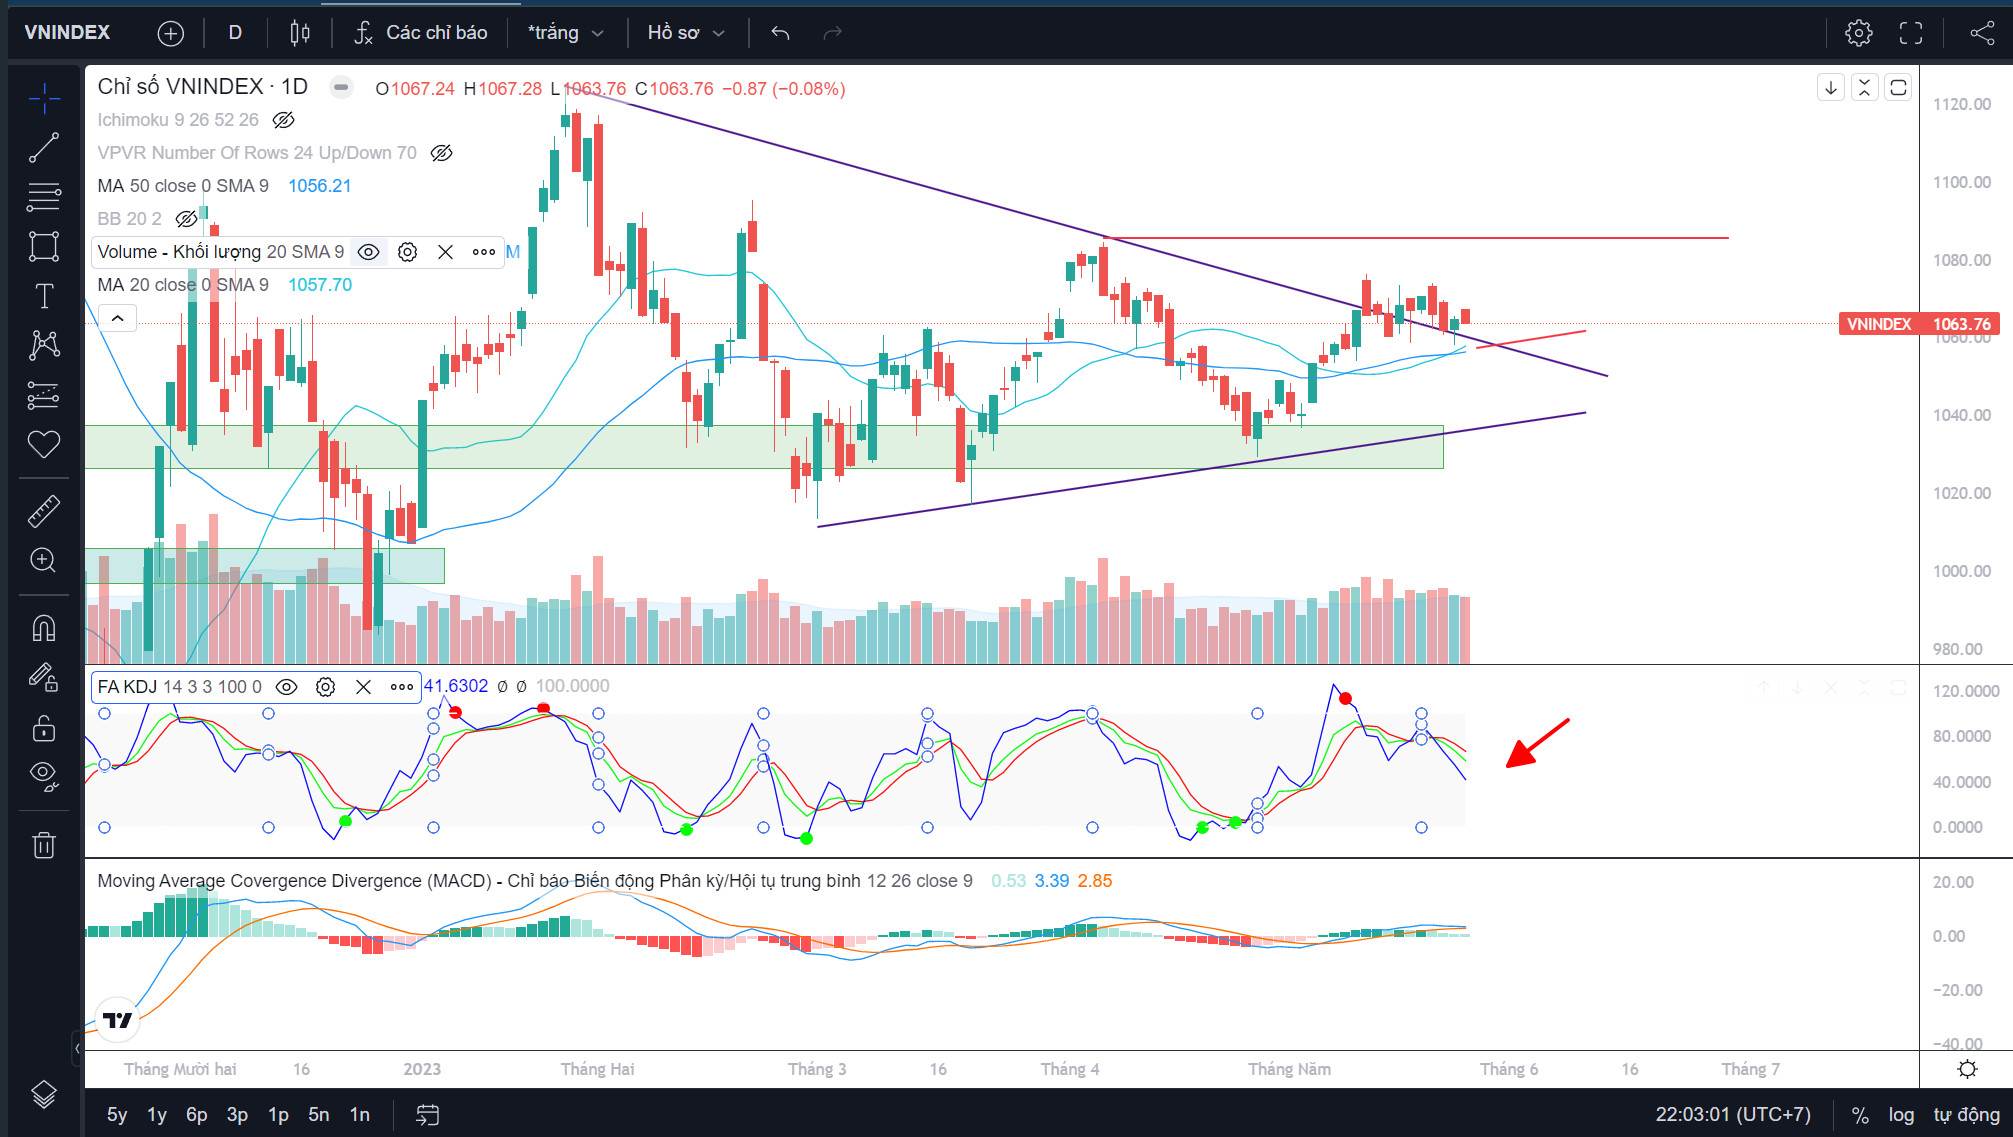
Task: Toggle hide all drawings eye in sidebar
Action: point(44,776)
